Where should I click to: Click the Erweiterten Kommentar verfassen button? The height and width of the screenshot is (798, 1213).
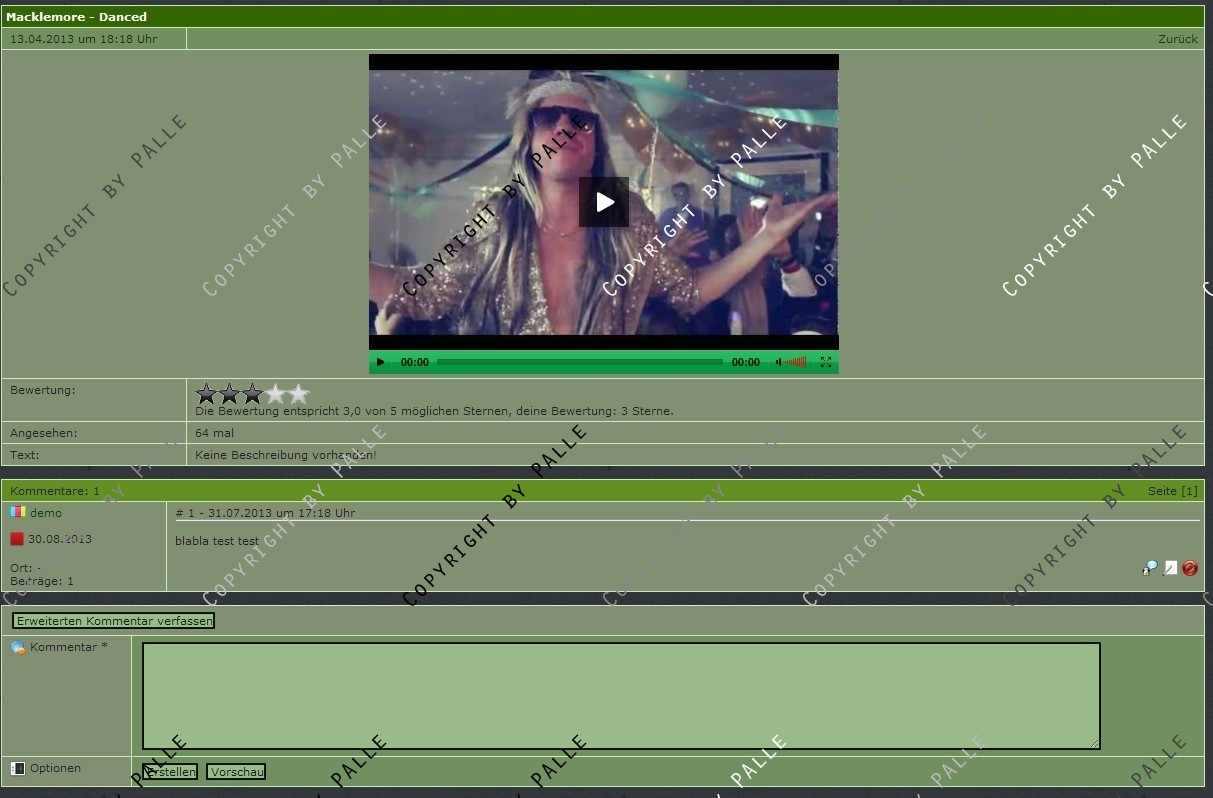[114, 621]
